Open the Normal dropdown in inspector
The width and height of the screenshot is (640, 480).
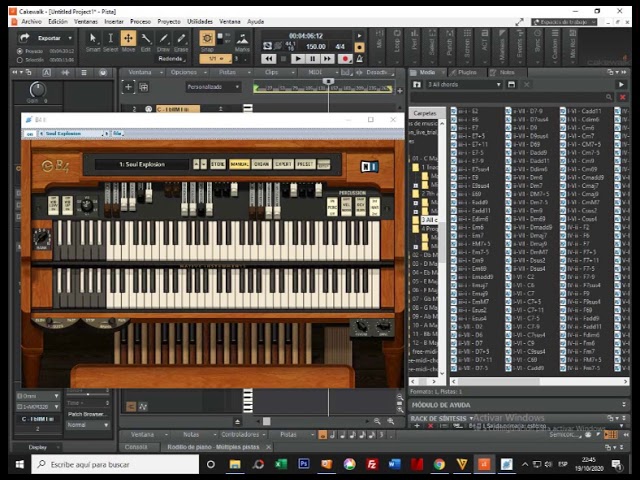[88, 425]
